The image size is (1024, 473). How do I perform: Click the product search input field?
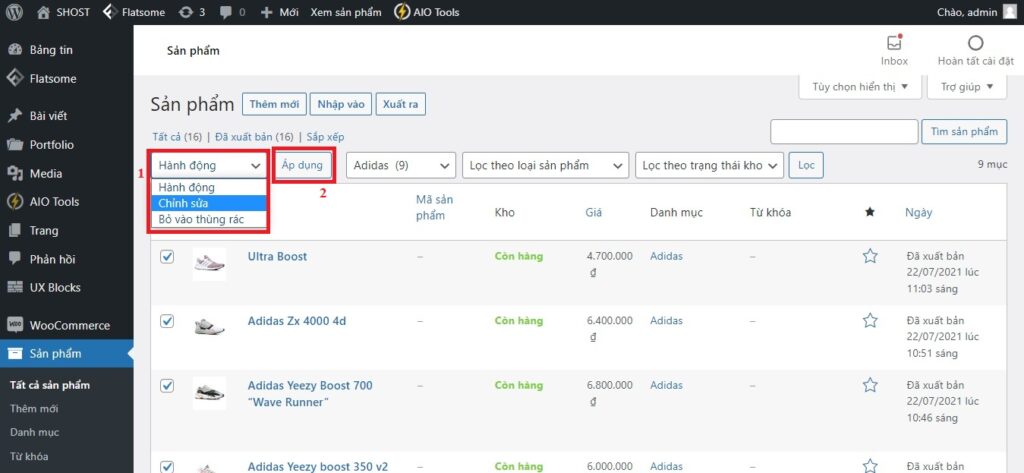[x=844, y=132]
